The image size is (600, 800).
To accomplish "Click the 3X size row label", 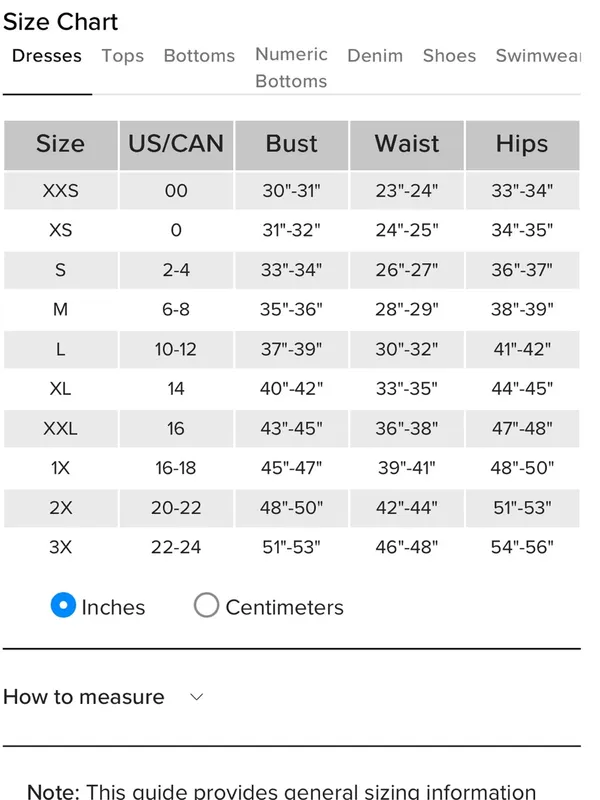I will point(61,547).
